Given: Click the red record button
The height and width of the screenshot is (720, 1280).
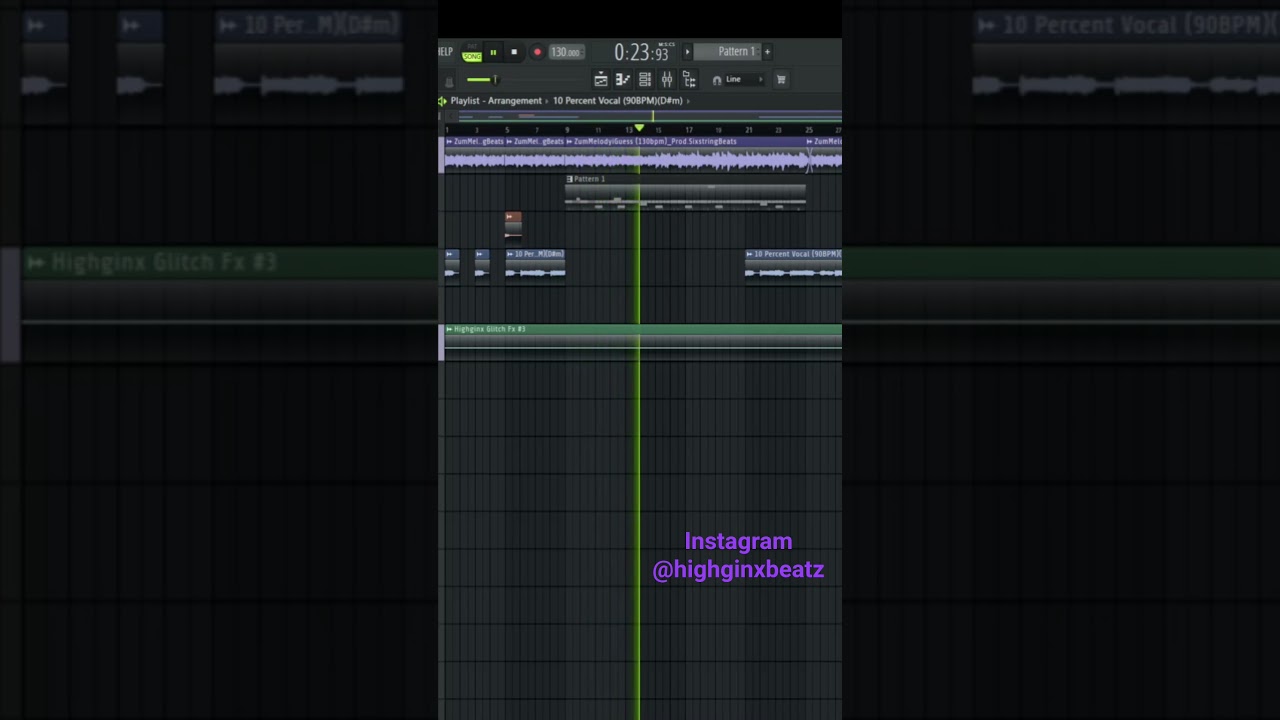Looking at the screenshot, I should [x=537, y=52].
